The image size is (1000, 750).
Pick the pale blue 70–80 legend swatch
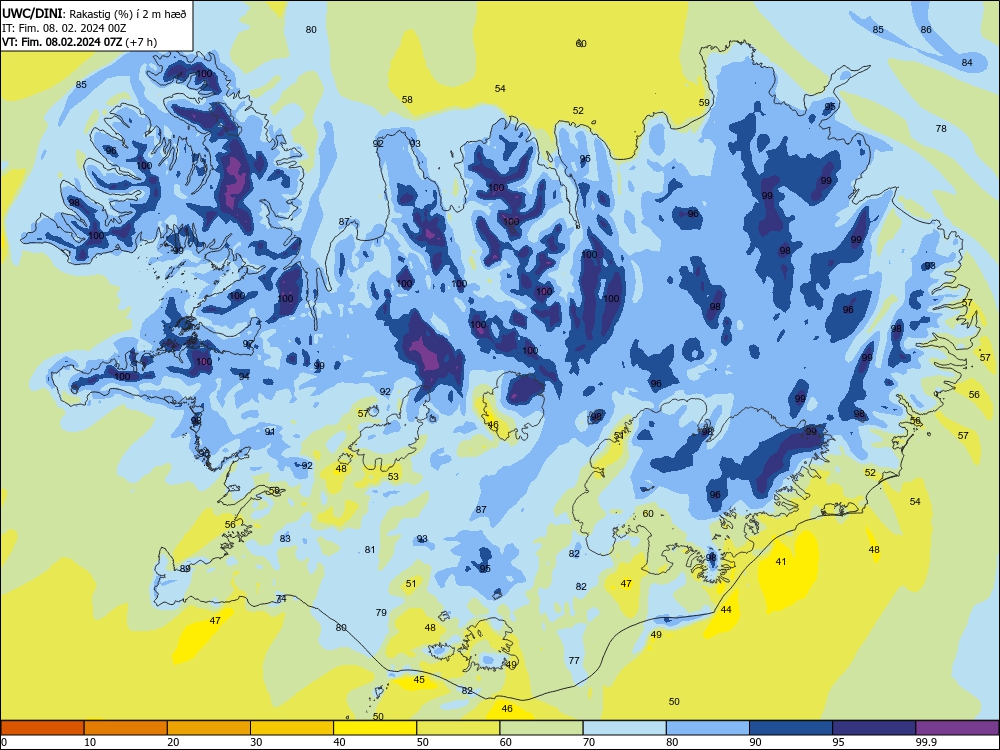click(624, 728)
